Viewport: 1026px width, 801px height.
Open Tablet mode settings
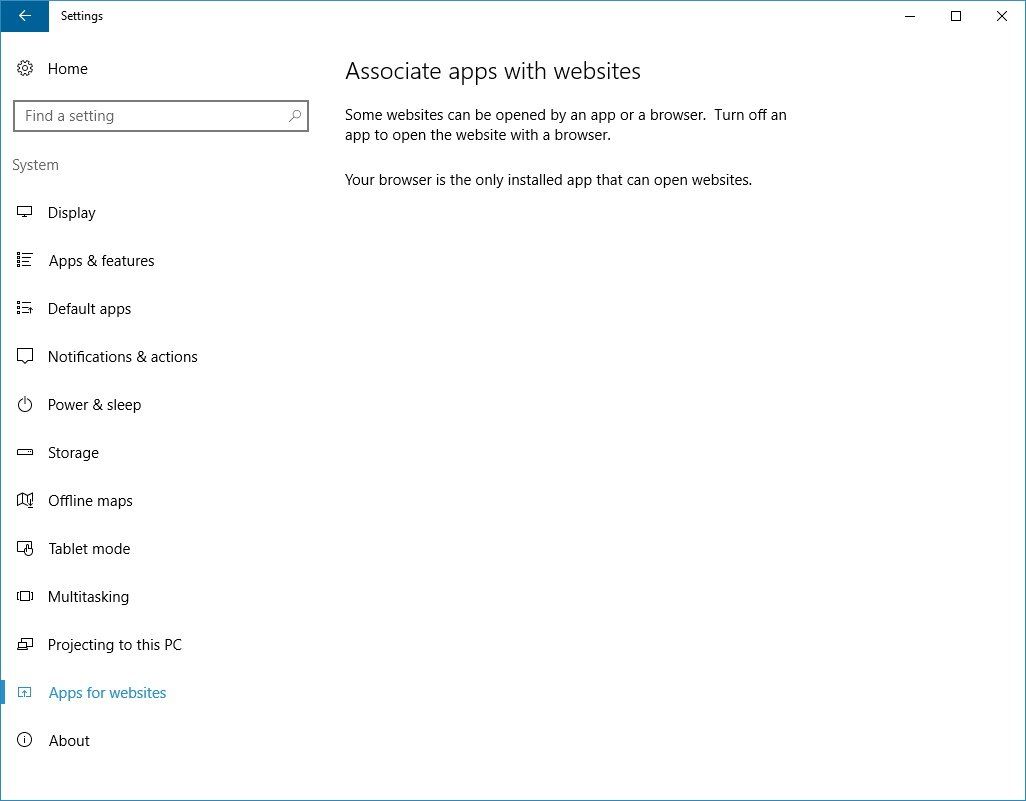pyautogui.click(x=89, y=548)
